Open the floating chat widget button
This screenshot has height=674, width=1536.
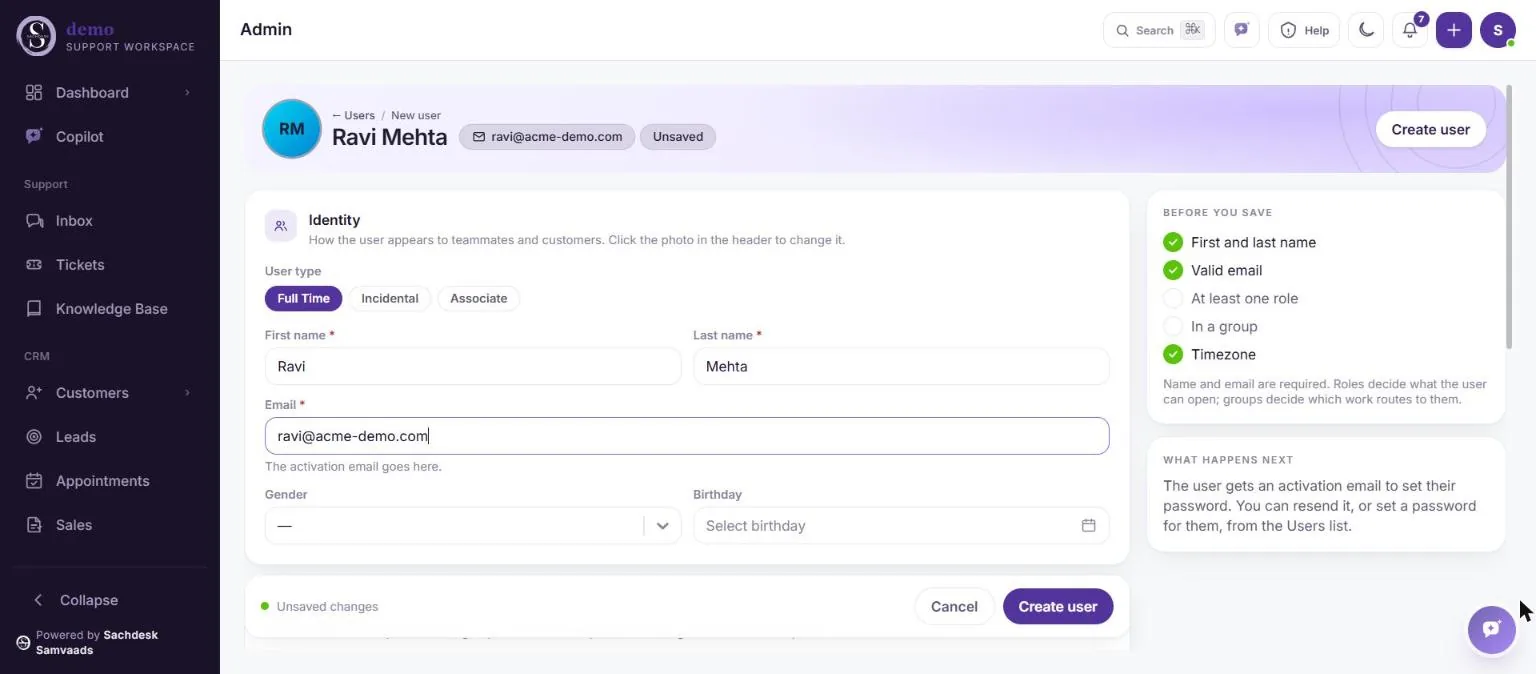tap(1491, 629)
